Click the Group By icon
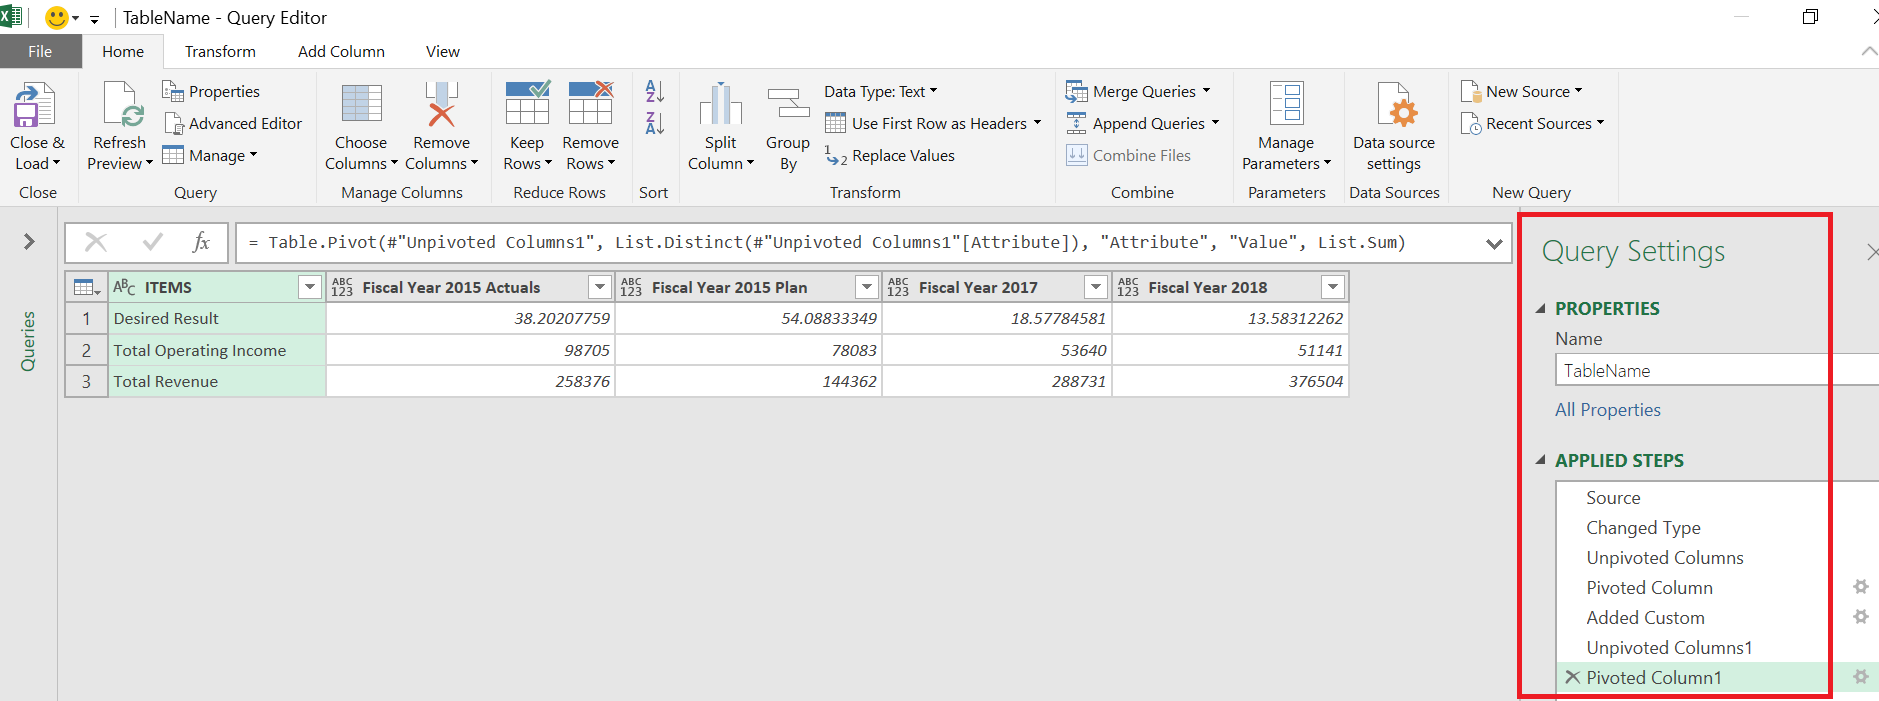Image resolution: width=1879 pixels, height=701 pixels. tap(788, 105)
